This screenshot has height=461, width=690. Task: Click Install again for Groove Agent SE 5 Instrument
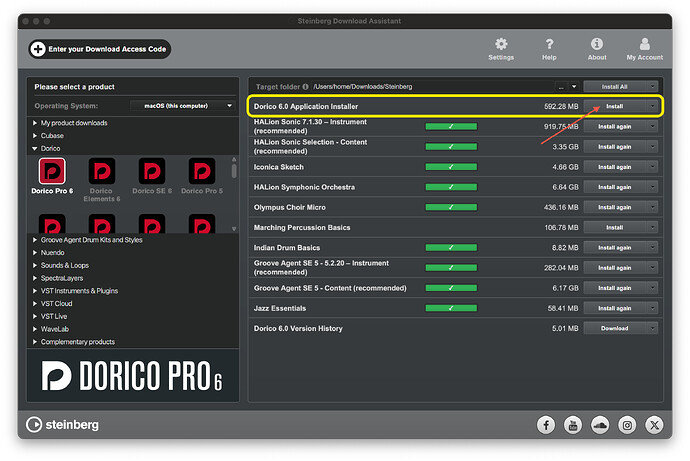pos(614,267)
